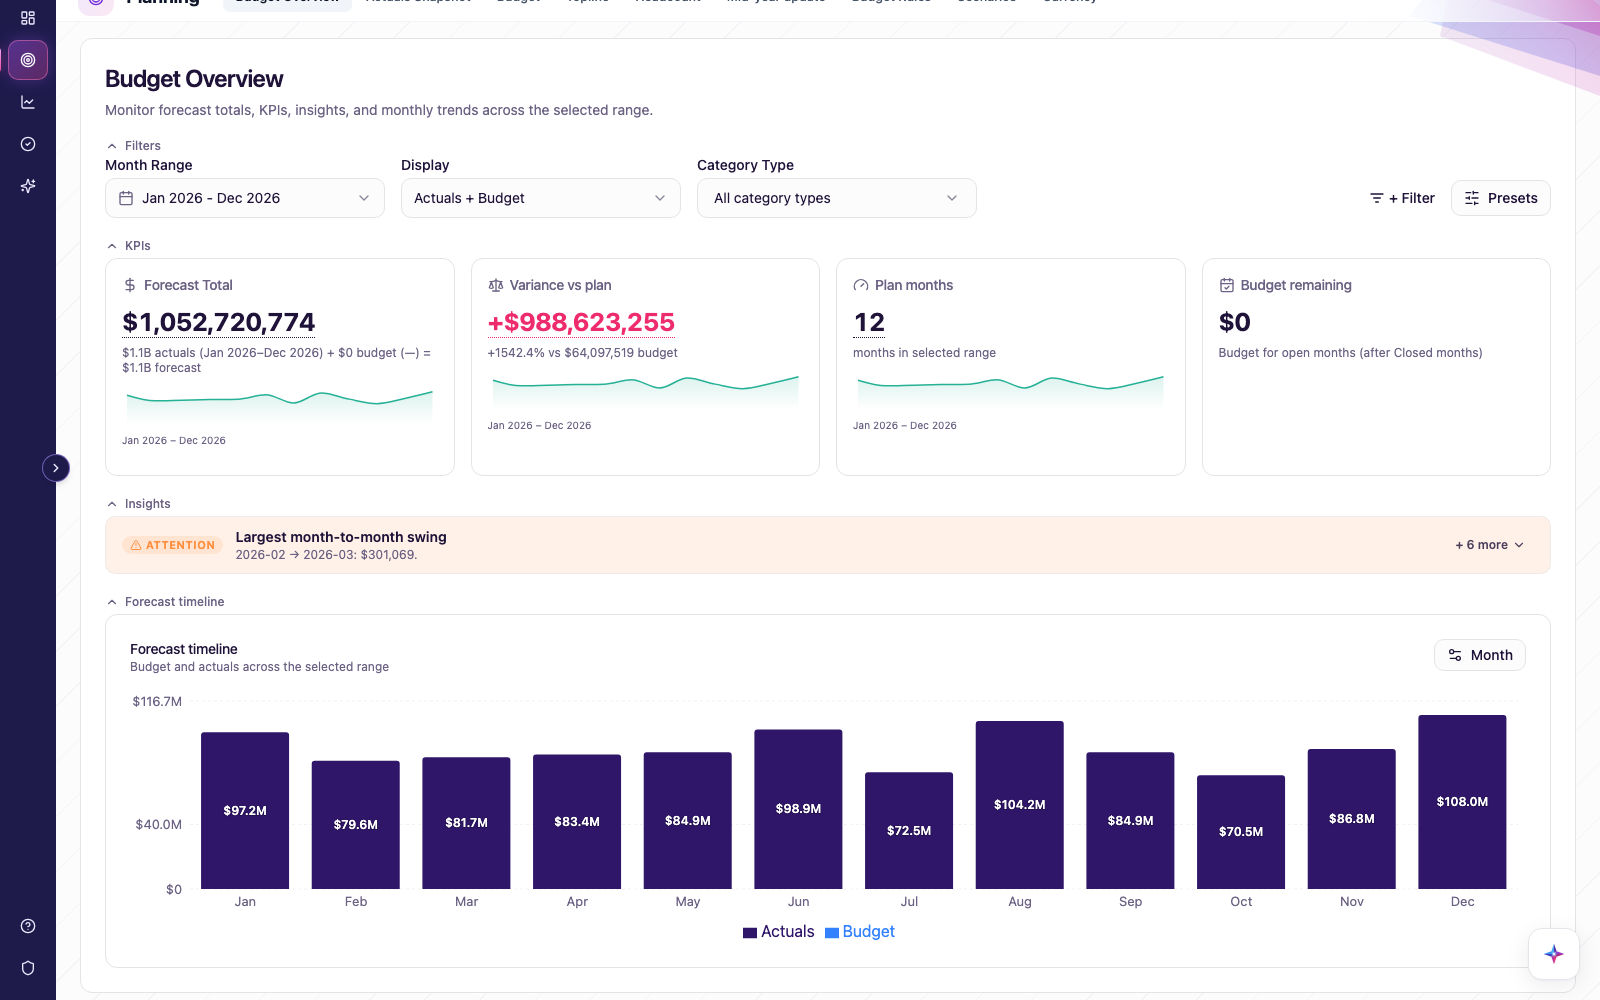Screen dimensions: 1600x1000
Task: Collapse the Insights section
Action: click(139, 504)
